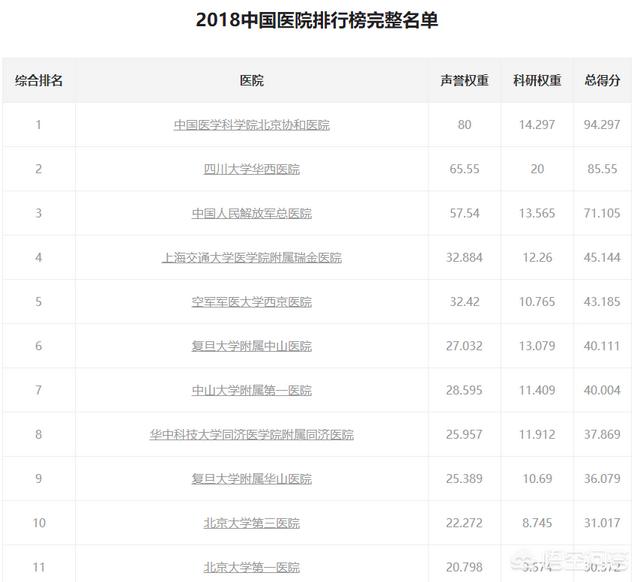The width and height of the screenshot is (640, 582).
Task: Select reputation weight 80
Action: pos(464,124)
